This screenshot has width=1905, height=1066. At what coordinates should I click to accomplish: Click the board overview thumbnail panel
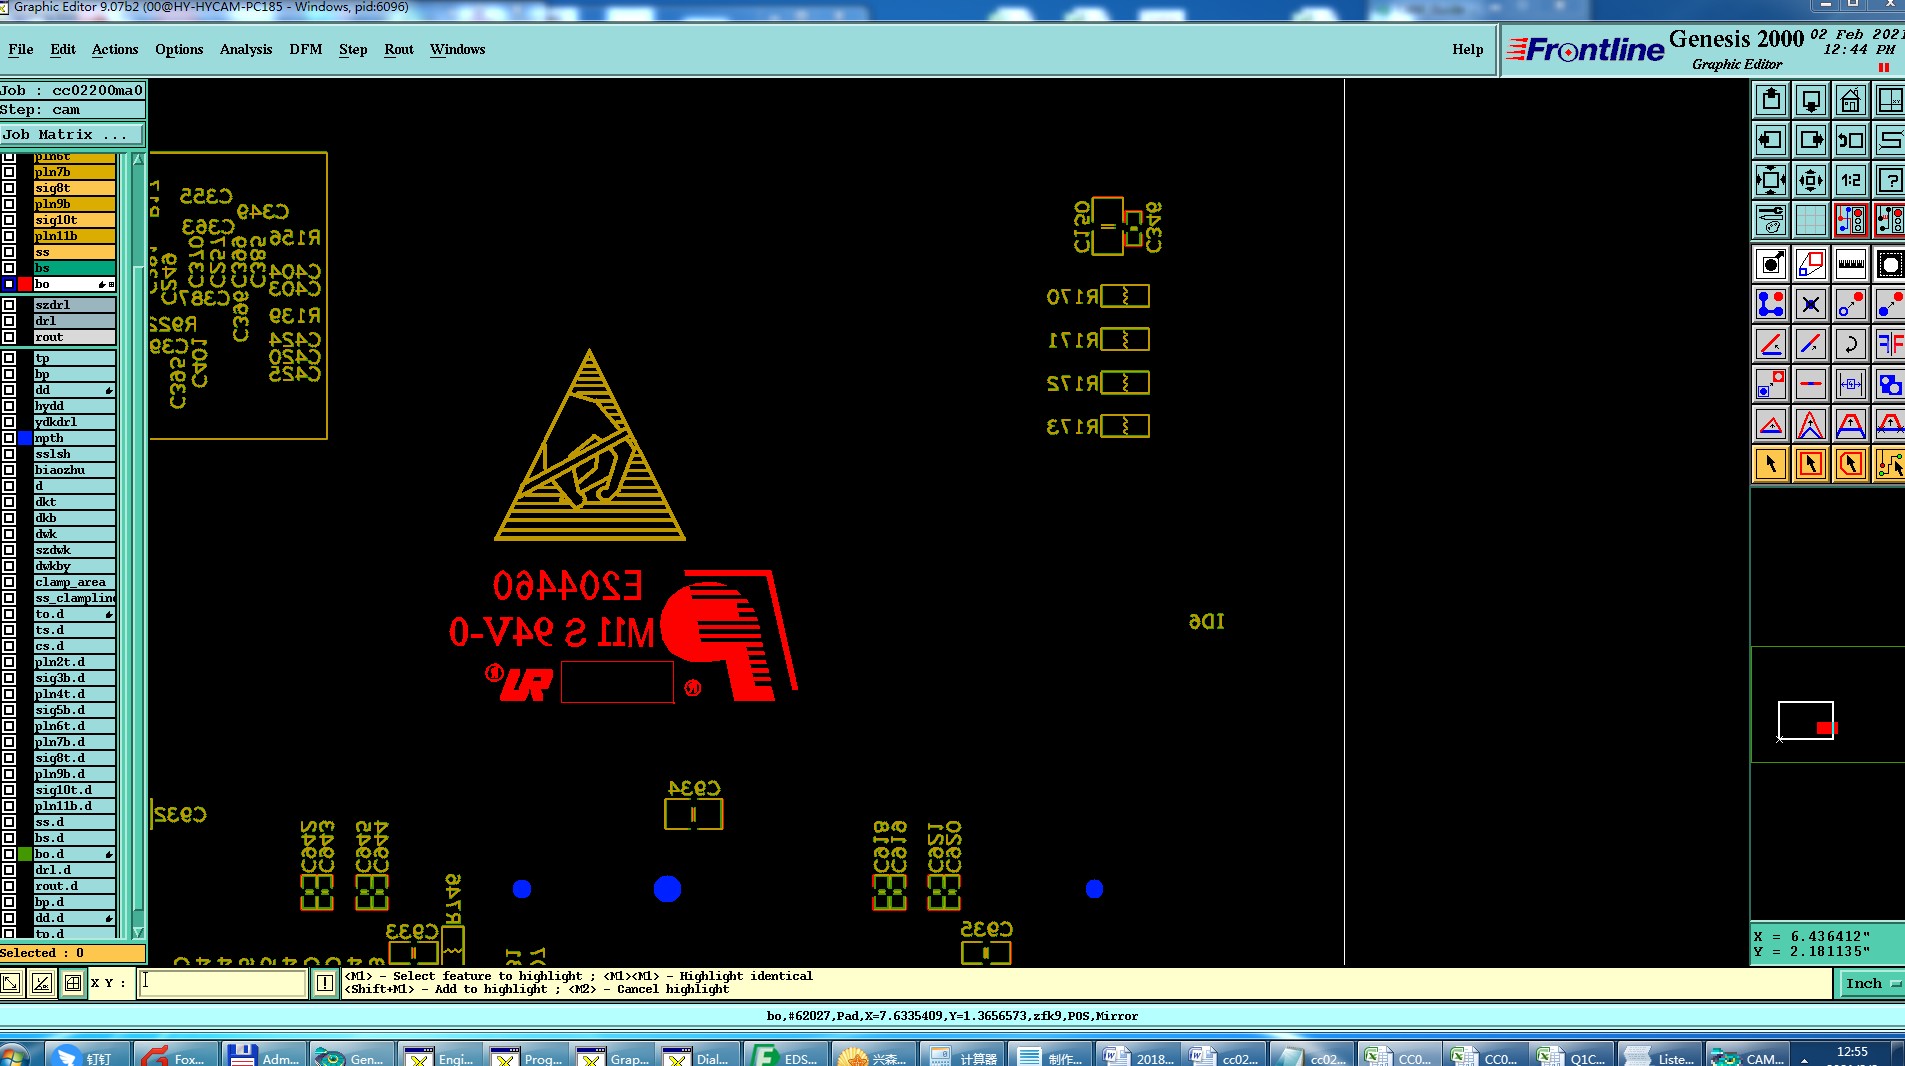click(1827, 705)
